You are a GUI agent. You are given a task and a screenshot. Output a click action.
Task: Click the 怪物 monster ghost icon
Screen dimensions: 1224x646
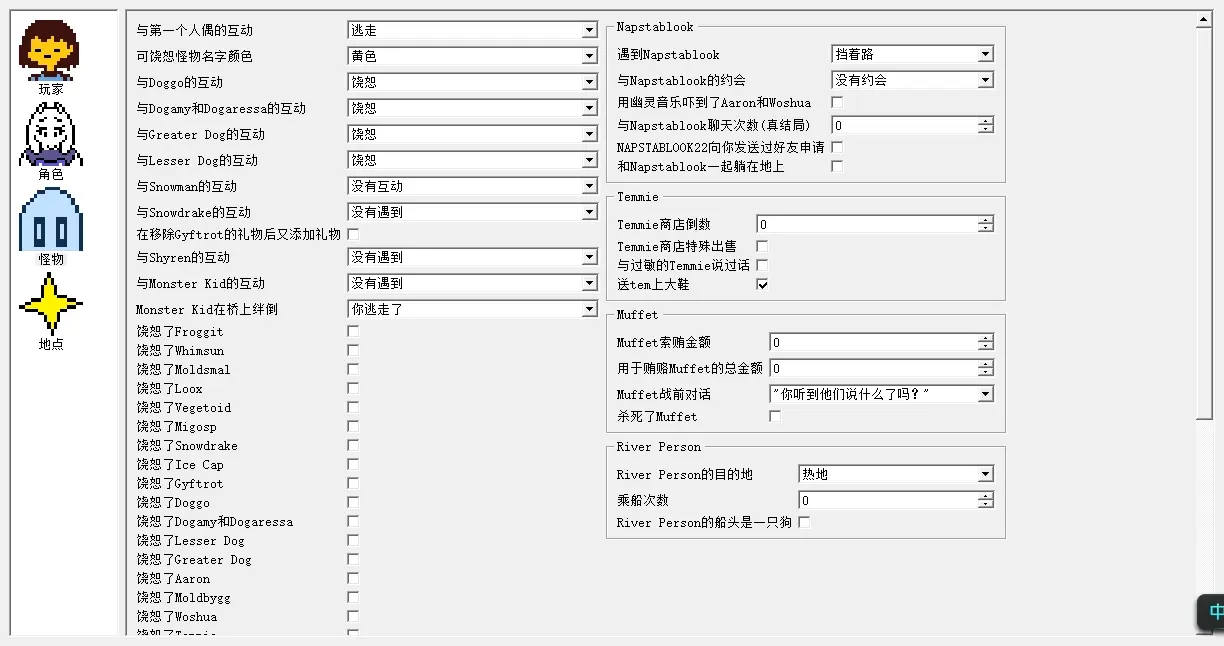point(48,220)
